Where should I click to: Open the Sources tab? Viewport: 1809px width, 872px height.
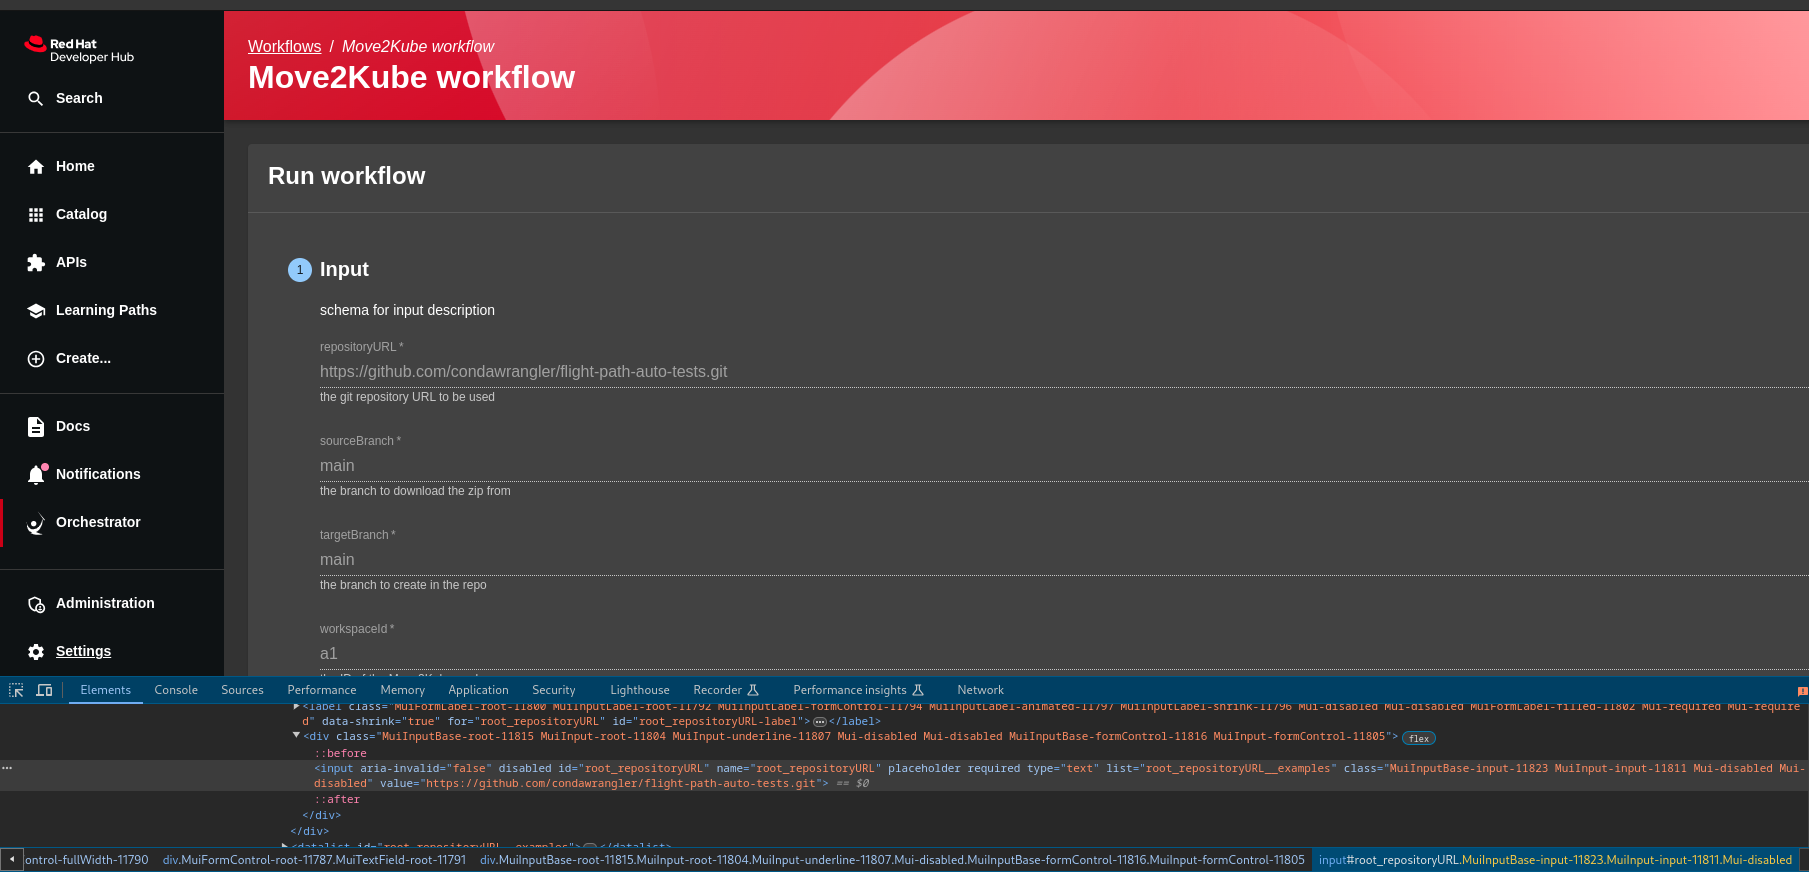[x=242, y=690]
